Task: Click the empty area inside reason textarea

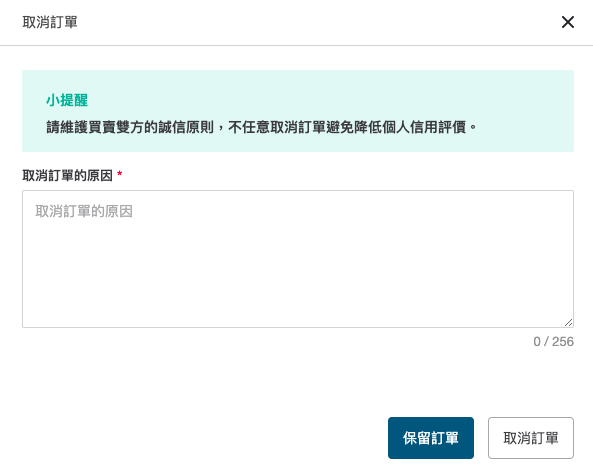Action: [298, 272]
